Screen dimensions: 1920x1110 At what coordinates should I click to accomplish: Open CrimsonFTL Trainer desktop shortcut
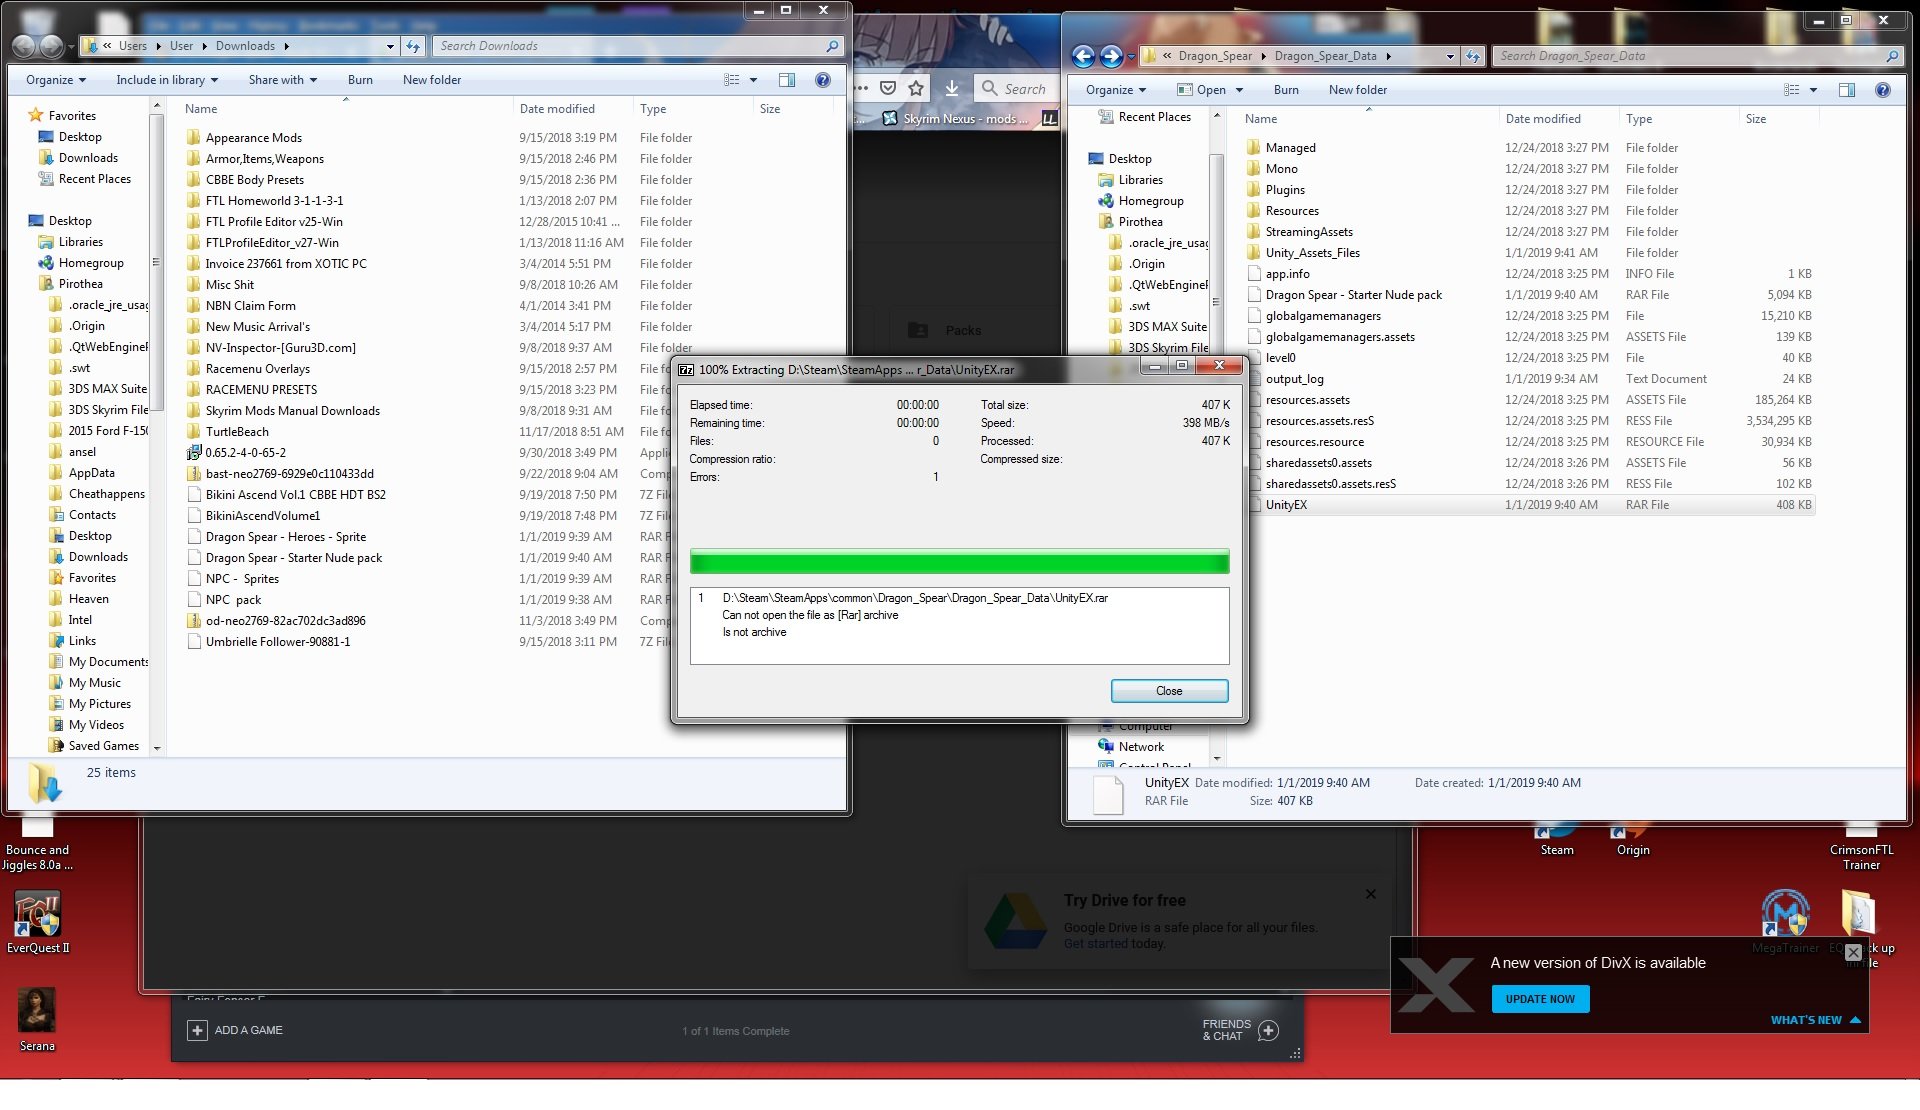pyautogui.click(x=1861, y=849)
